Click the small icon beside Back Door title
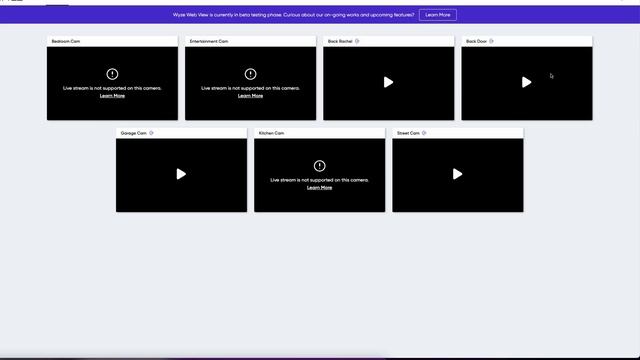 click(x=491, y=41)
